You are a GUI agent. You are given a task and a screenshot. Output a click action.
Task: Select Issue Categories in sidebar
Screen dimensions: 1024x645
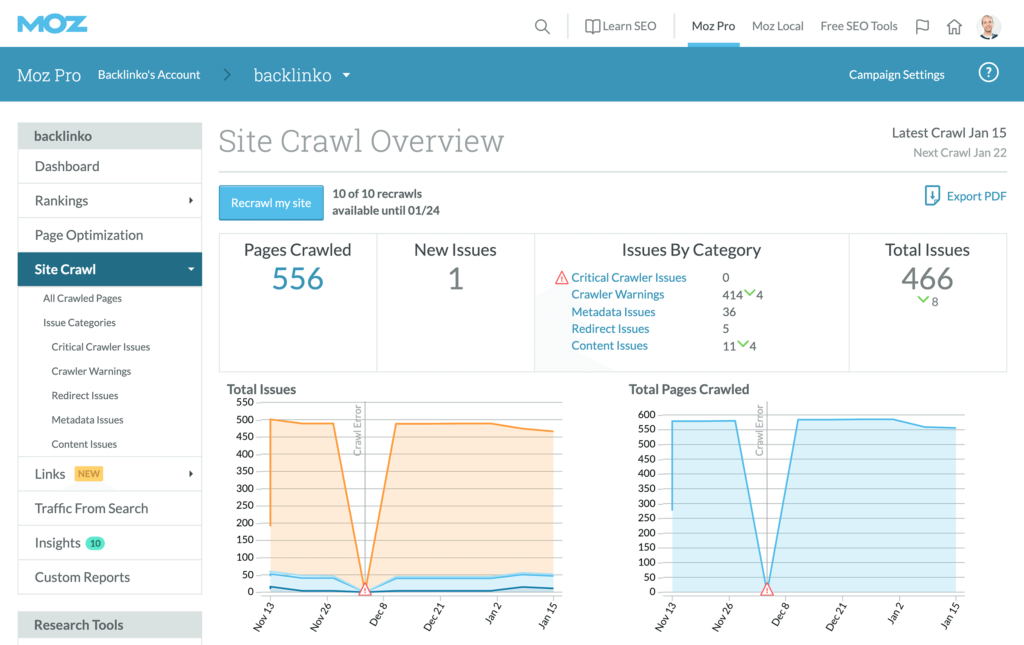pos(79,322)
